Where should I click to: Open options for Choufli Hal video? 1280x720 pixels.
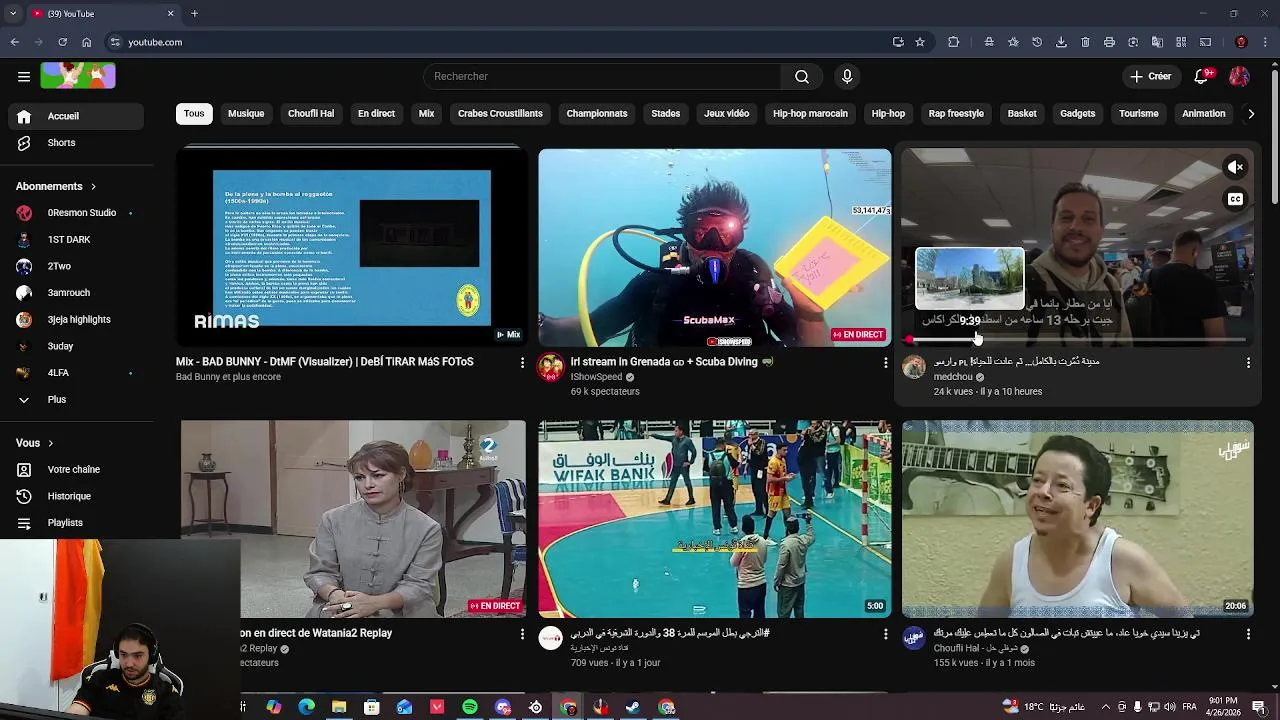(1248, 634)
